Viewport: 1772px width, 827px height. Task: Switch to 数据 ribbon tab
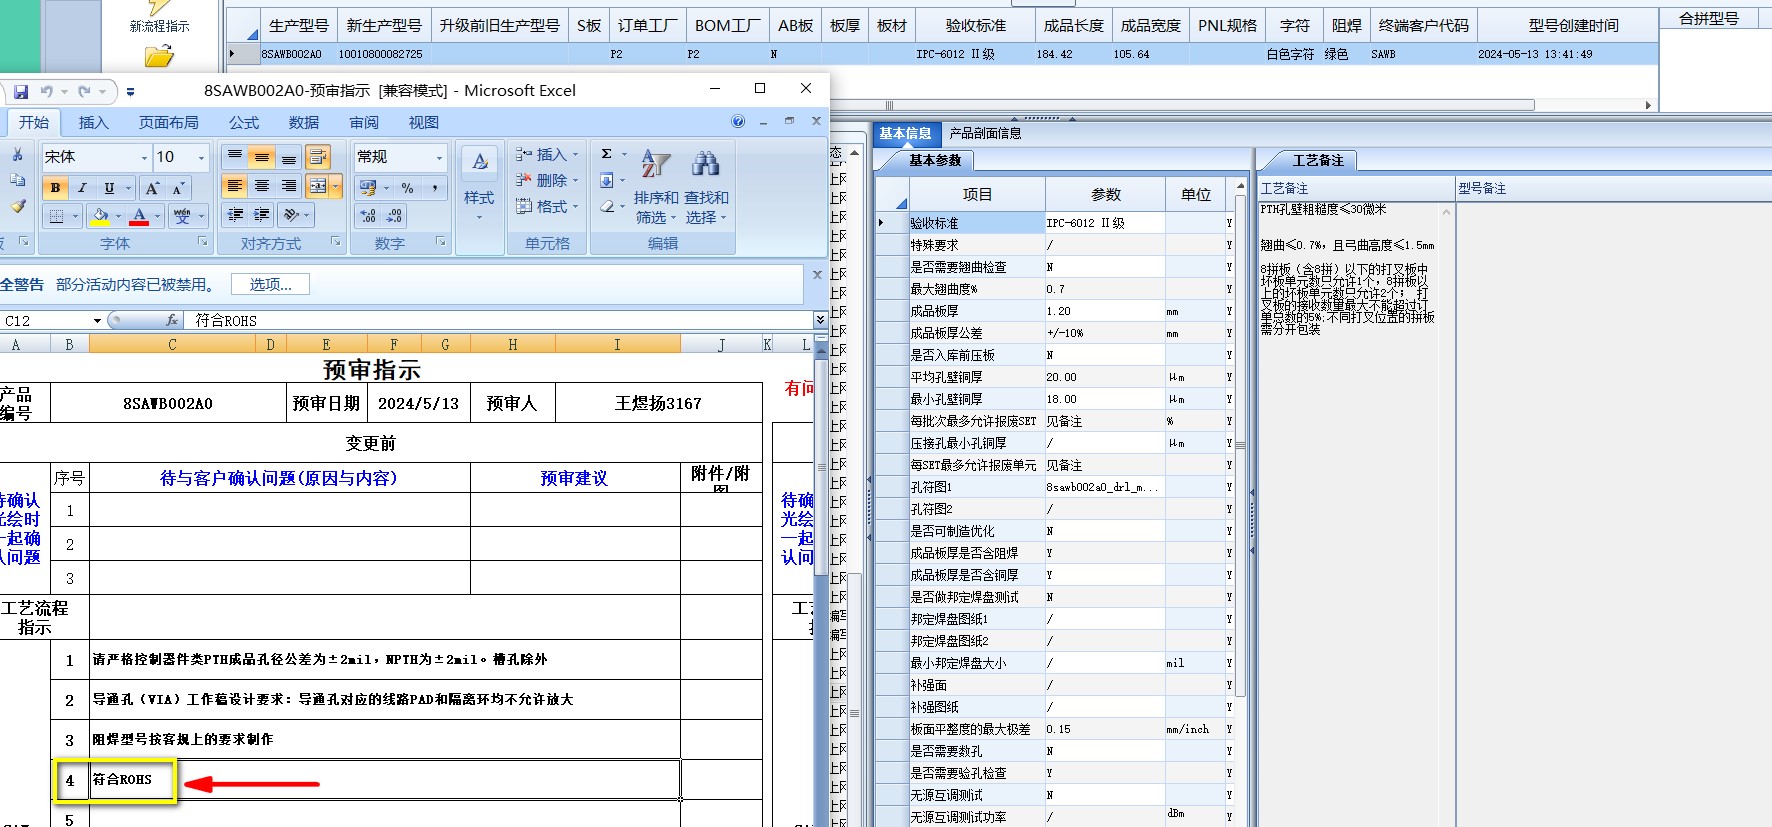click(x=304, y=122)
